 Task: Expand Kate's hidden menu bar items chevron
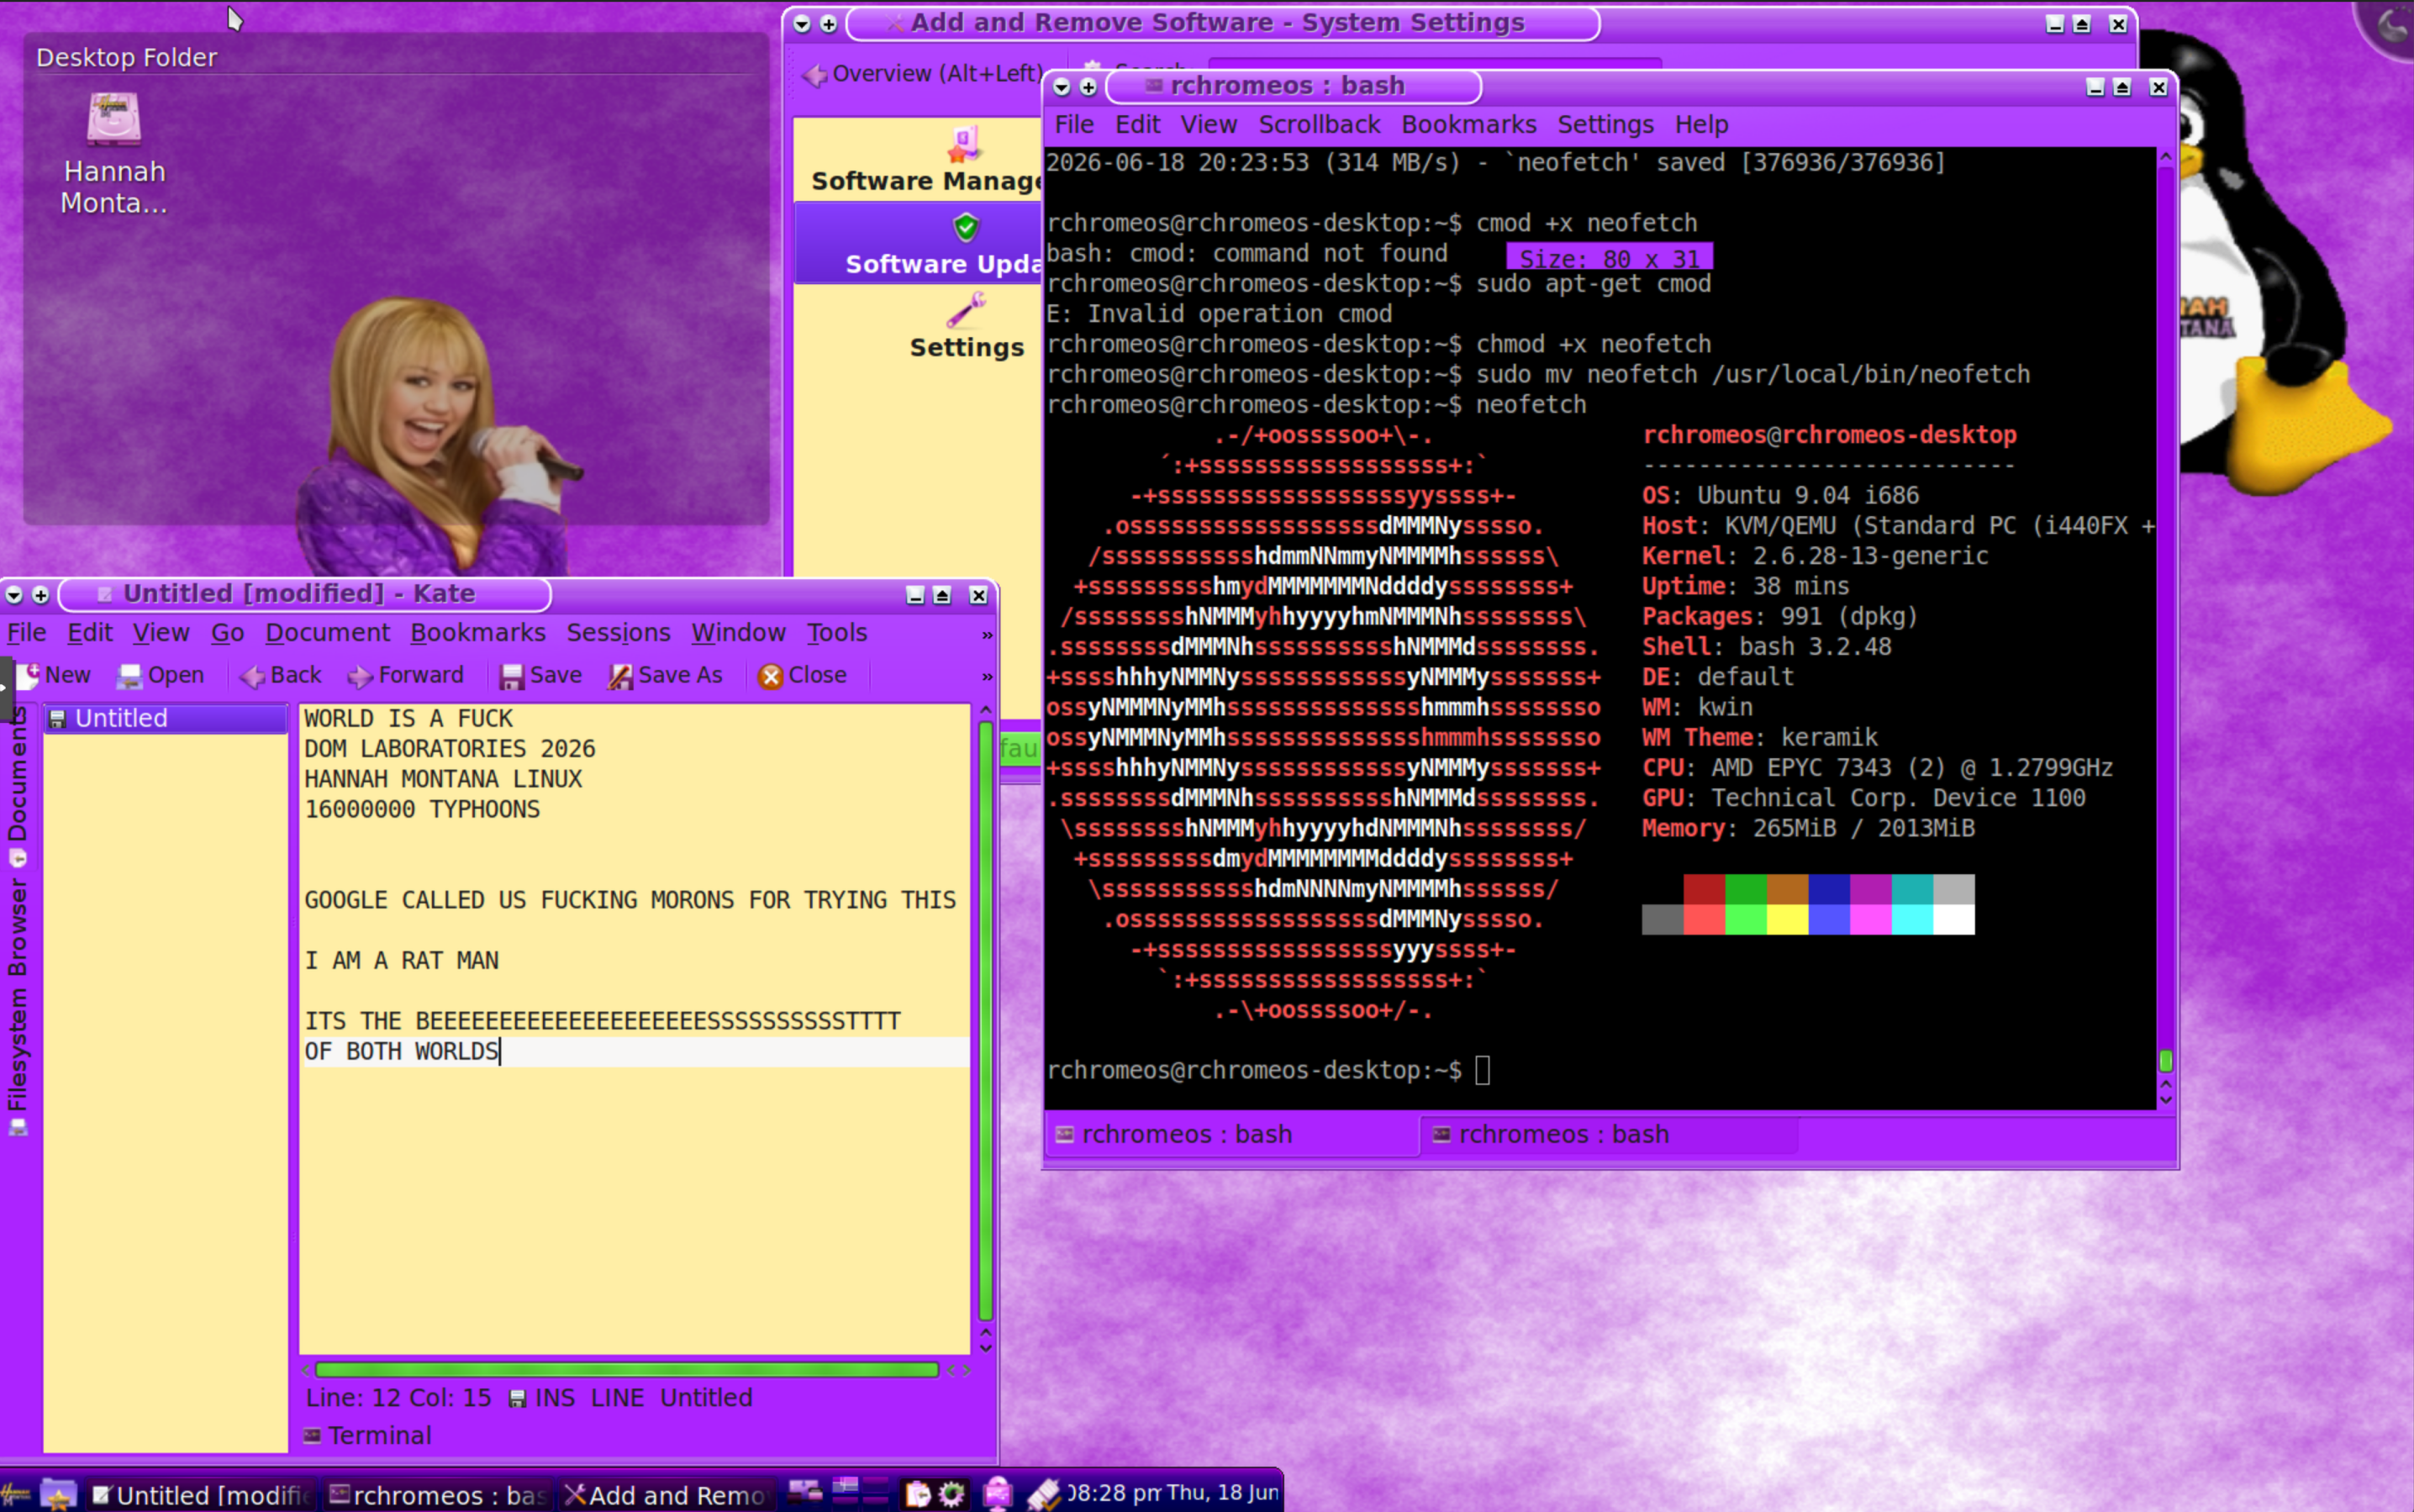tap(987, 635)
